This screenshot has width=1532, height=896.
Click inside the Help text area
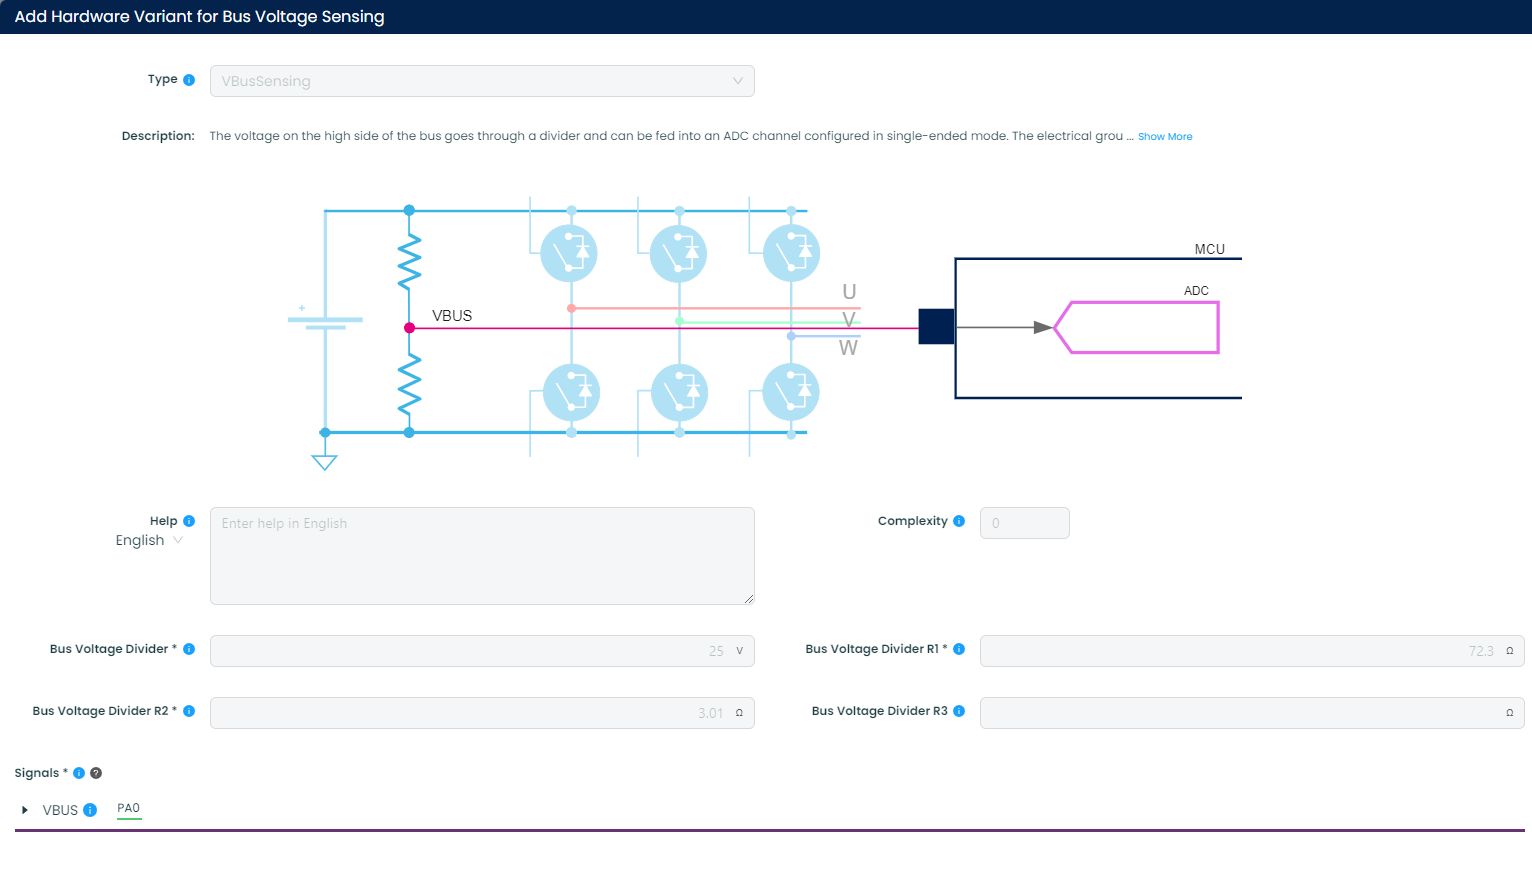coord(482,556)
